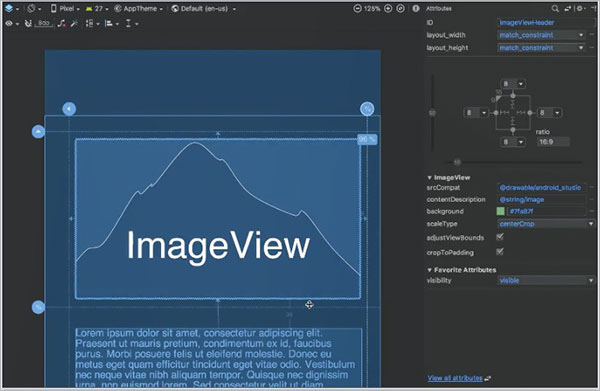Click the clear all constraints icon
The image size is (600, 391).
pos(61,24)
